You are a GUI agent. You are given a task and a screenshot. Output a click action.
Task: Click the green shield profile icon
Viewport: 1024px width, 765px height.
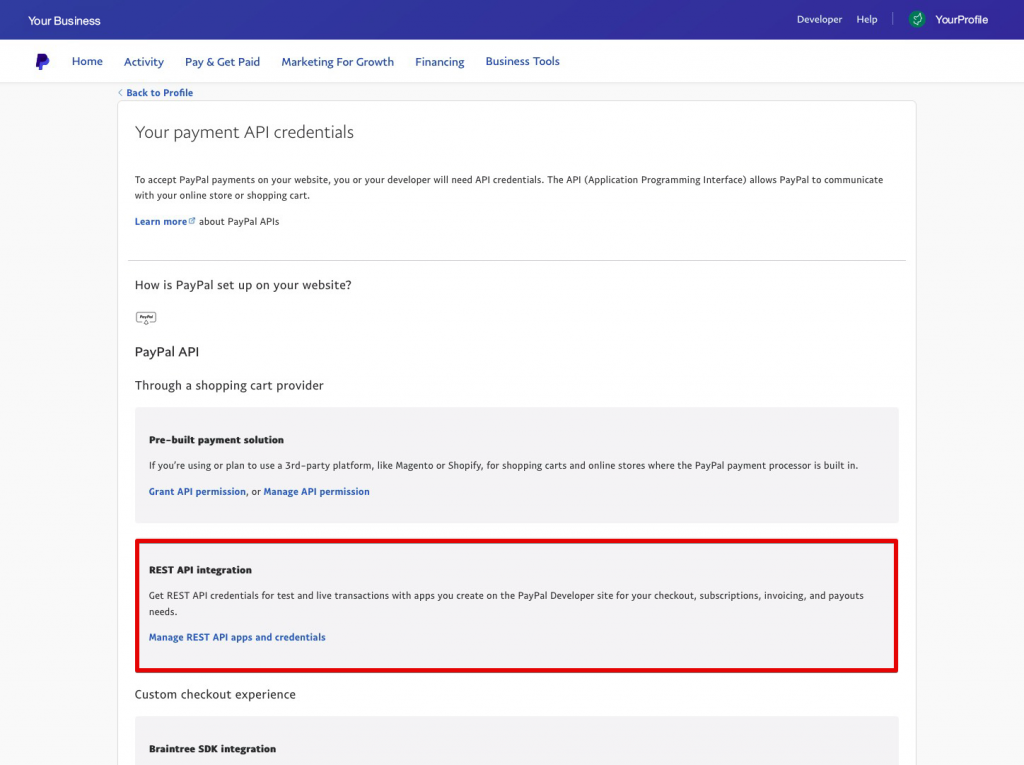tap(917, 20)
